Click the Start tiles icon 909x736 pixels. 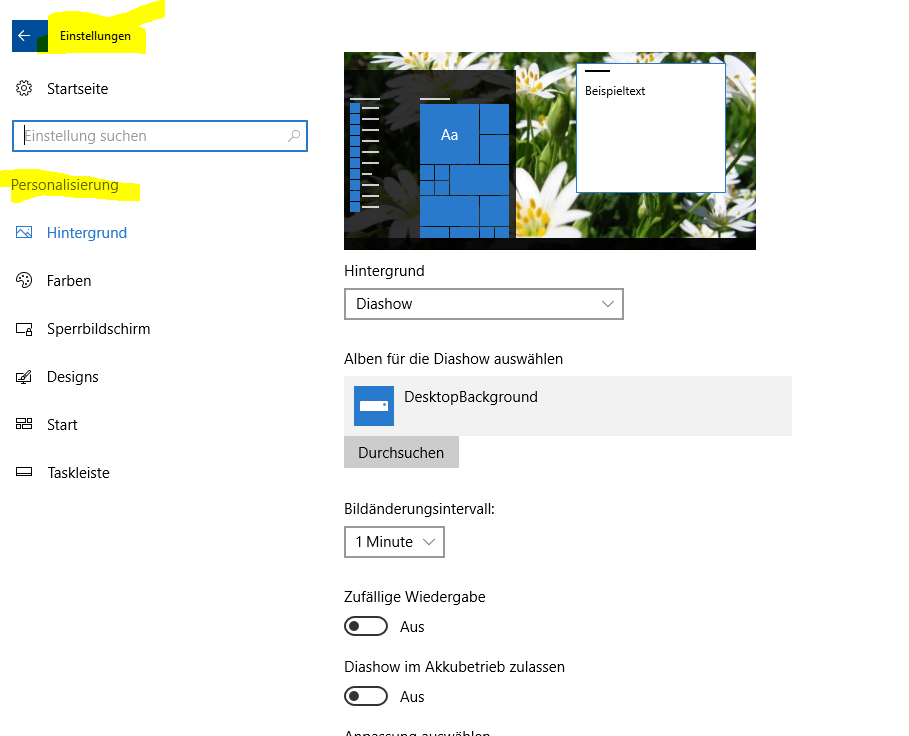click(x=24, y=424)
